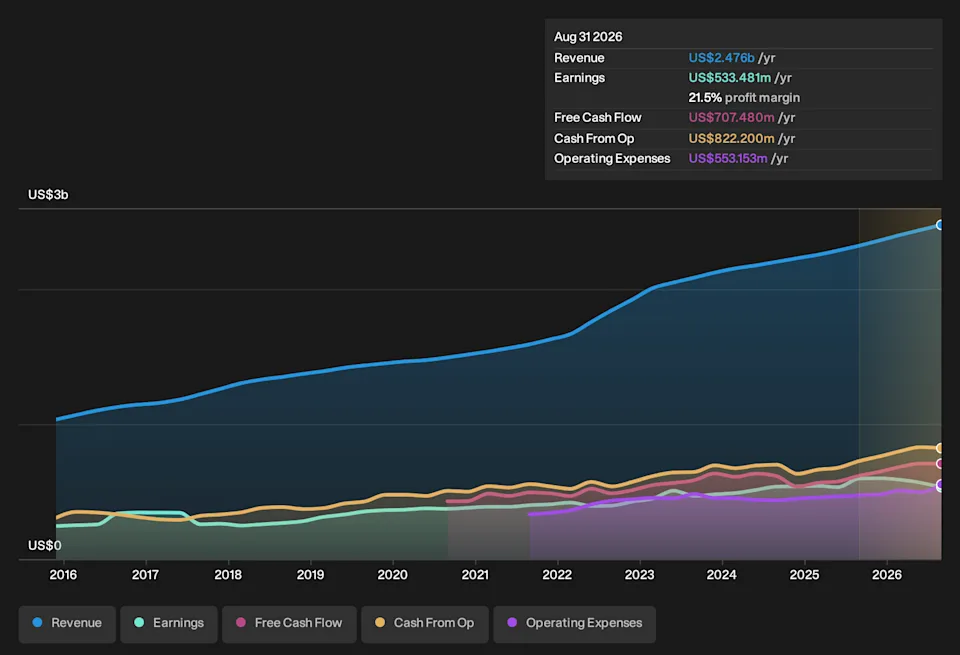Click the "2024" x-axis year label
The image size is (960, 655).
722,575
